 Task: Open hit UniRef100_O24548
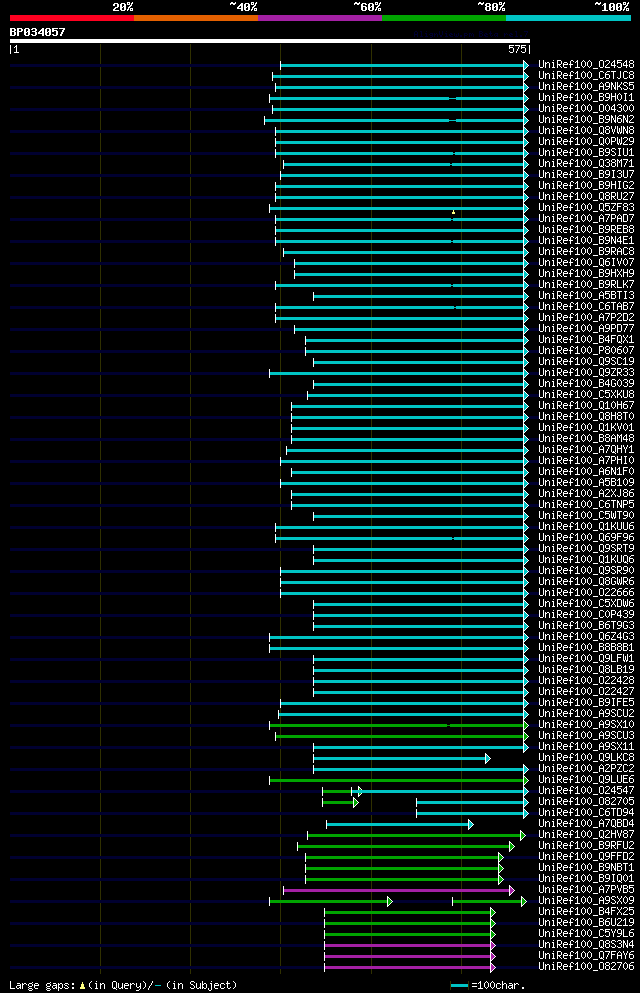[586, 65]
